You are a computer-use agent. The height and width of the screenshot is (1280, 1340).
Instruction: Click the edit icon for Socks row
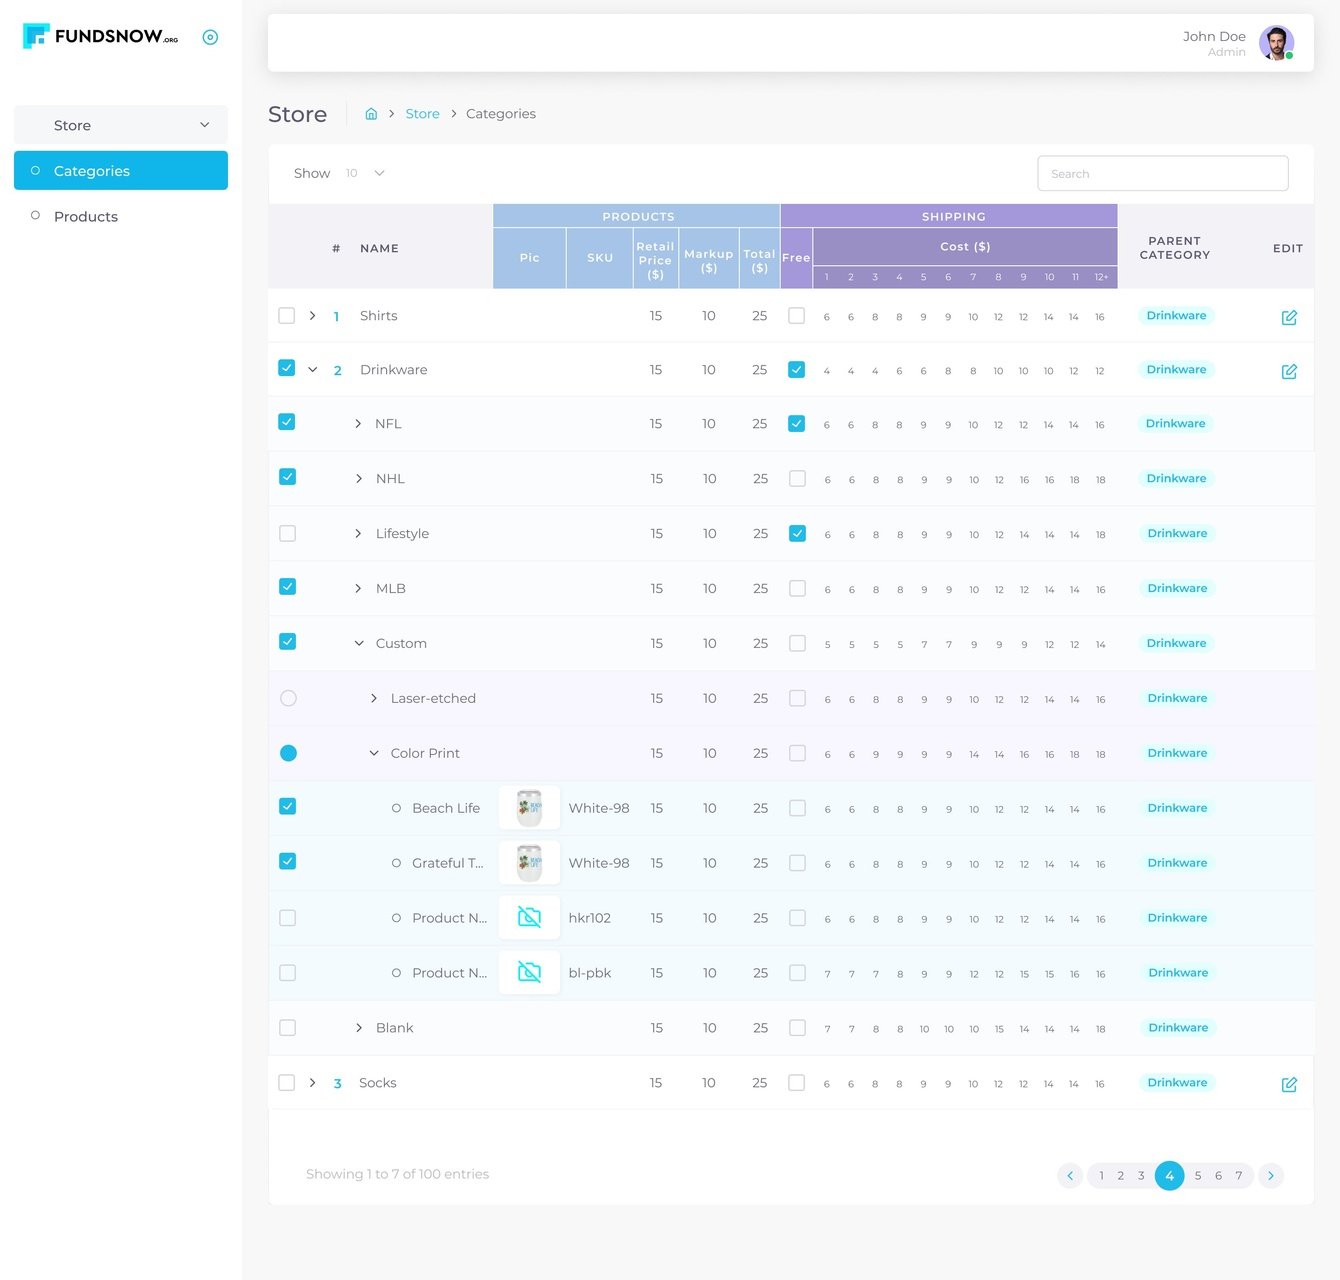tap(1289, 1084)
